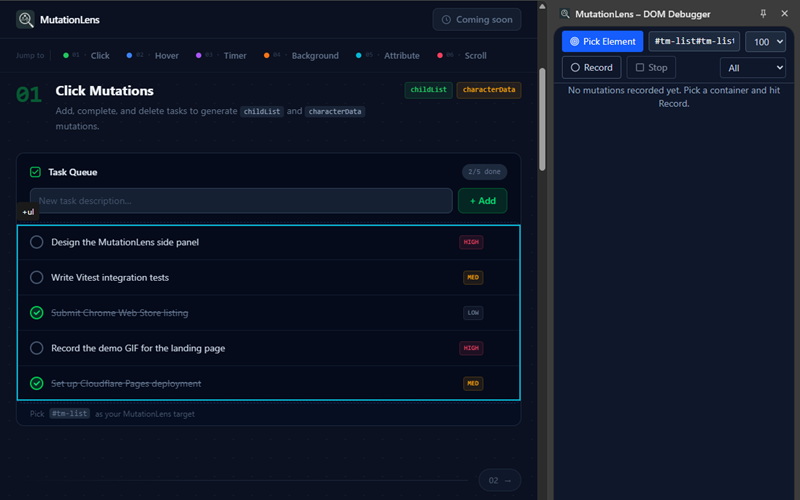Click the large 01 section number
This screenshot has height=500, width=800.
[29, 94]
